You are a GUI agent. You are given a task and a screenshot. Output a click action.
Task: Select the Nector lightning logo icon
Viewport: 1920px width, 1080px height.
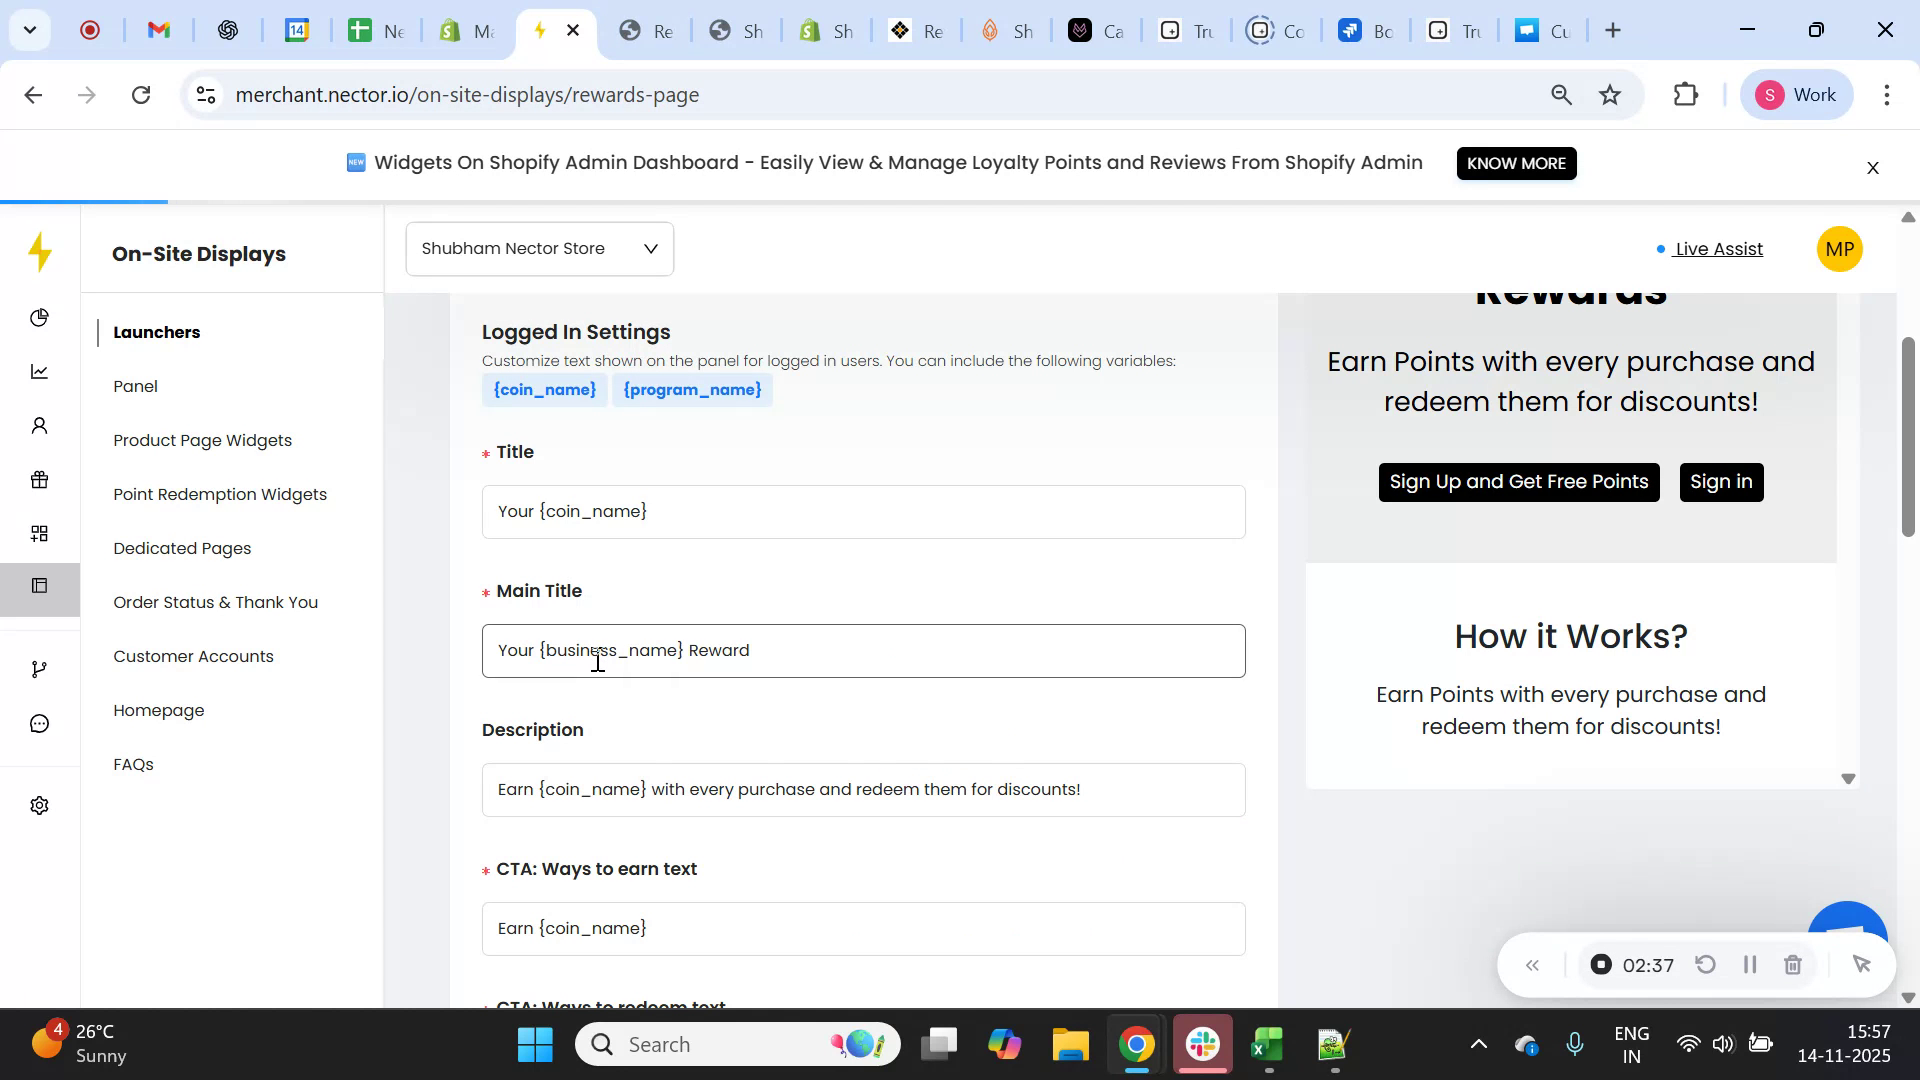click(40, 253)
